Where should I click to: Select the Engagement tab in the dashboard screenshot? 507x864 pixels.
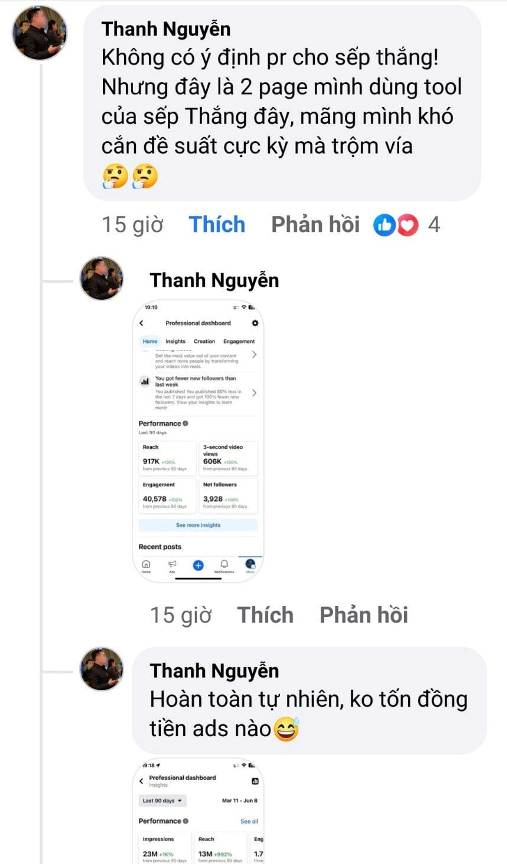click(x=239, y=341)
